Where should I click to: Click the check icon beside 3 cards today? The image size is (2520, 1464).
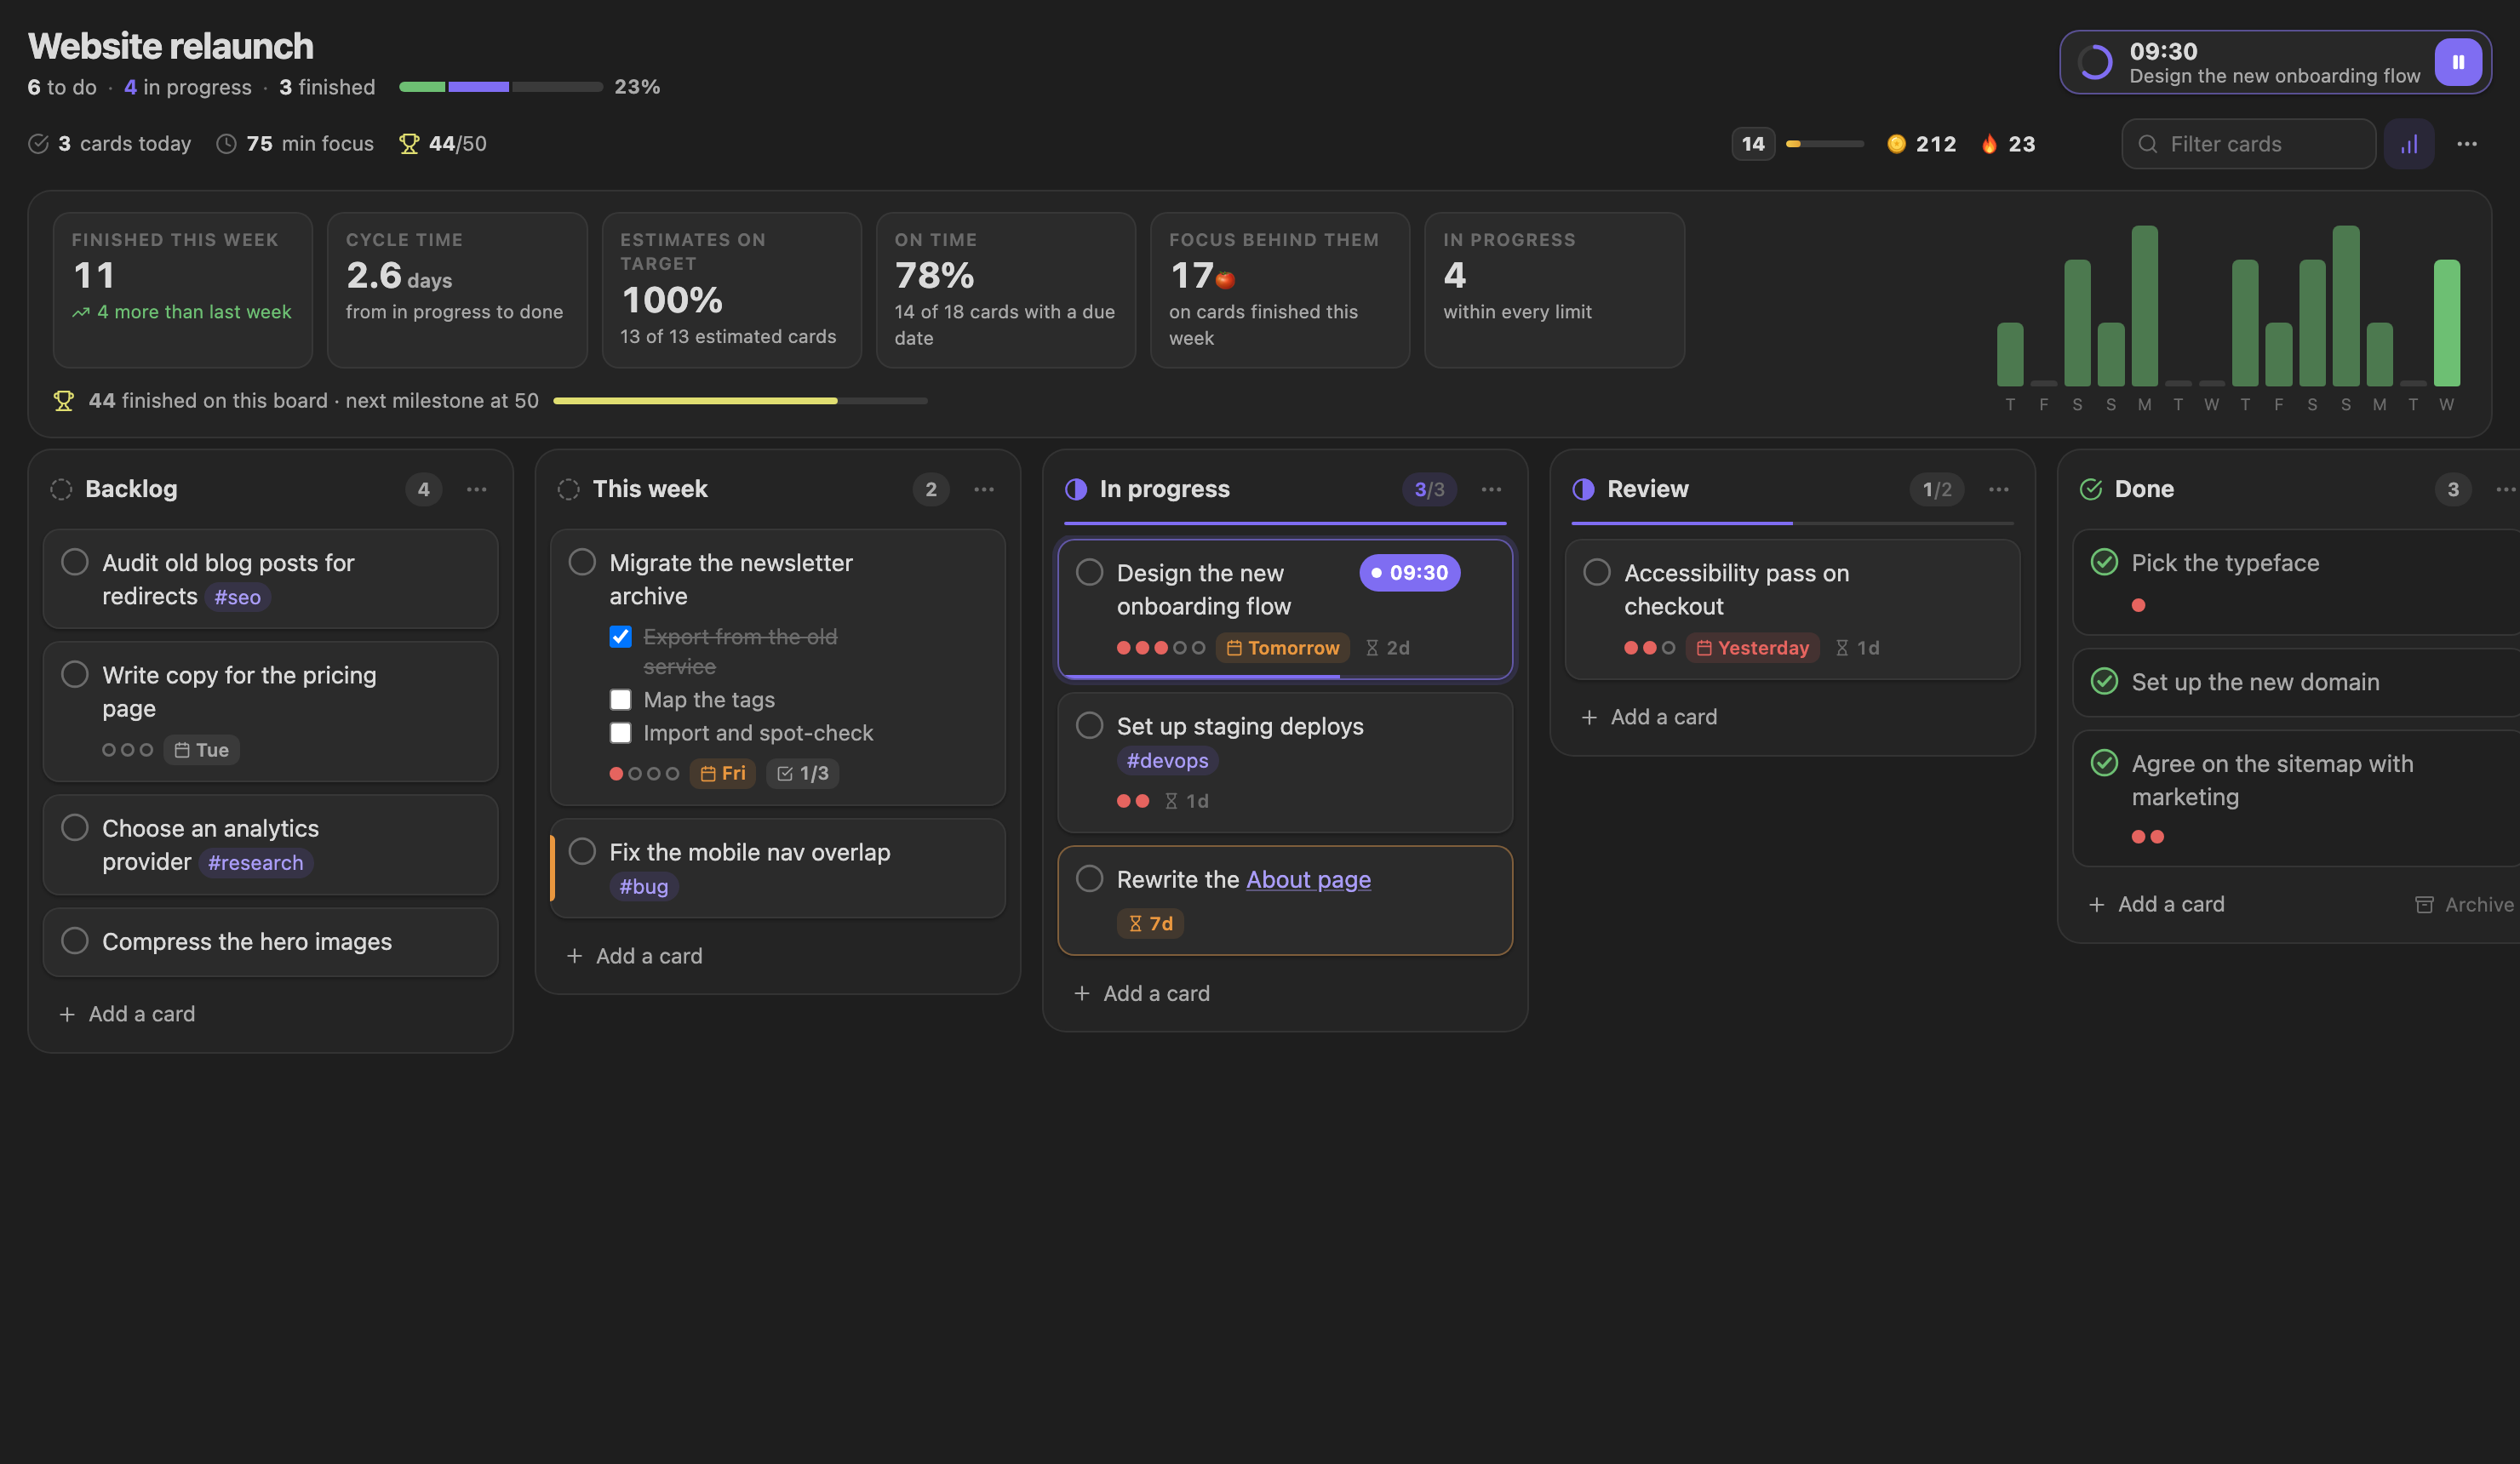(x=38, y=144)
